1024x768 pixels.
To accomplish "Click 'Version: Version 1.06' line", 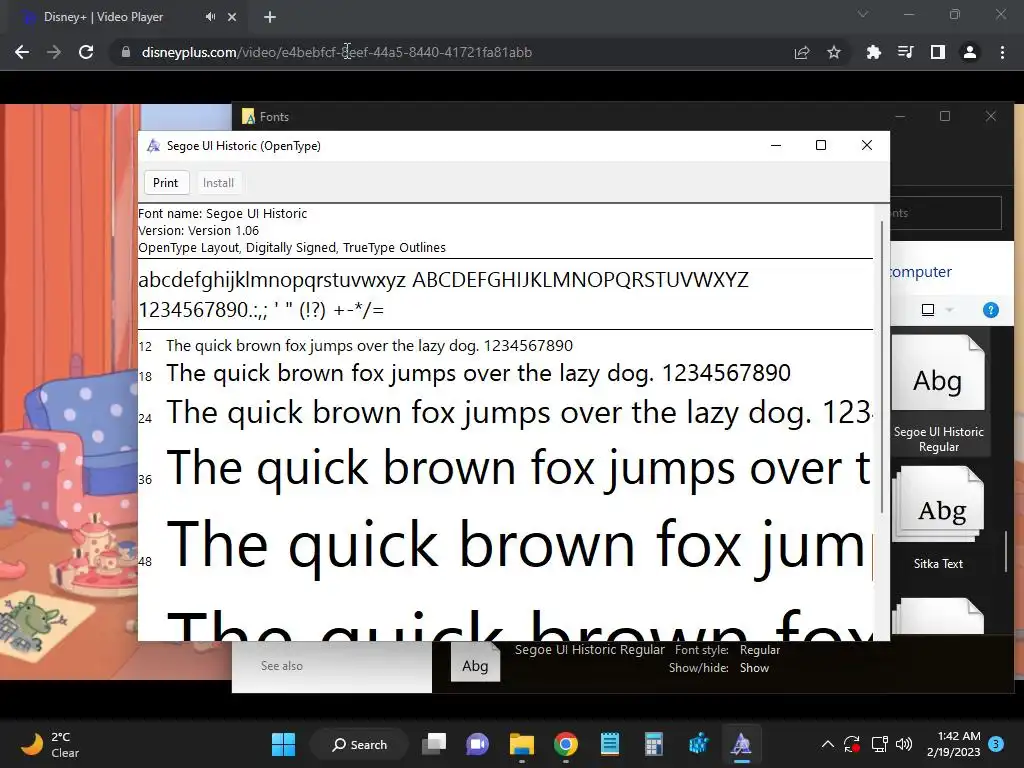I will [x=199, y=231].
